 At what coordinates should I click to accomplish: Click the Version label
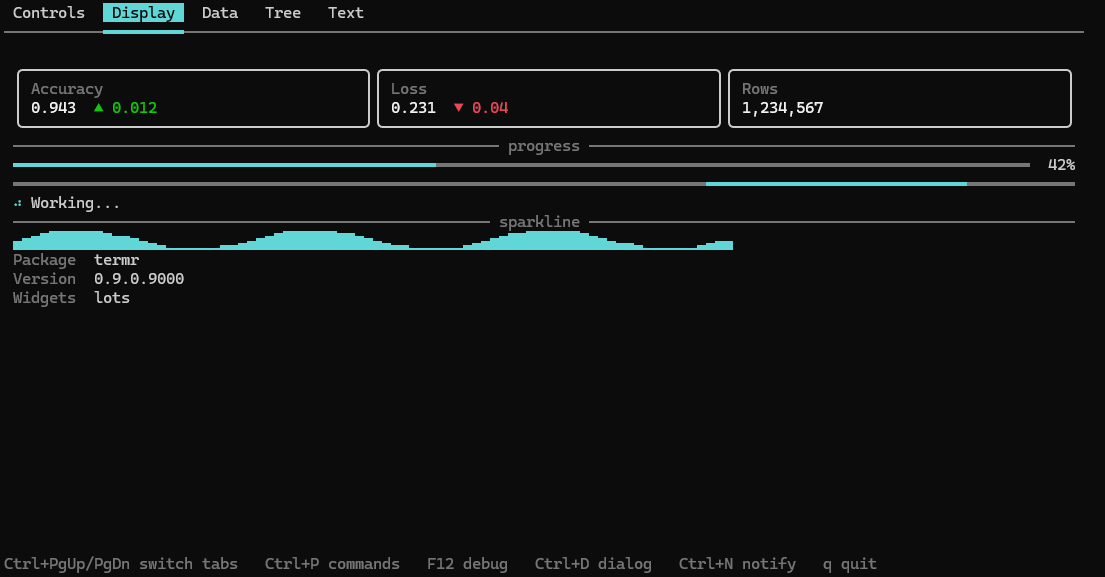click(44, 279)
